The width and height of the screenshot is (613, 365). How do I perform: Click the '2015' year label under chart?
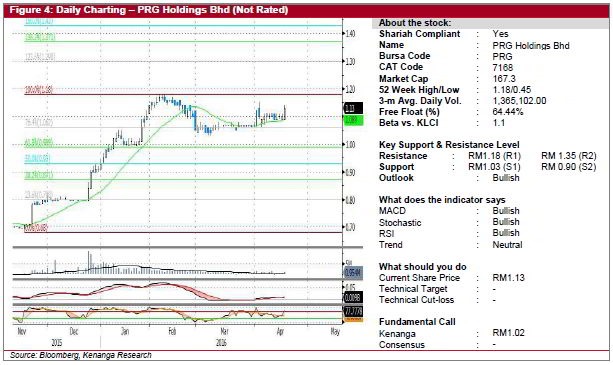coord(57,343)
